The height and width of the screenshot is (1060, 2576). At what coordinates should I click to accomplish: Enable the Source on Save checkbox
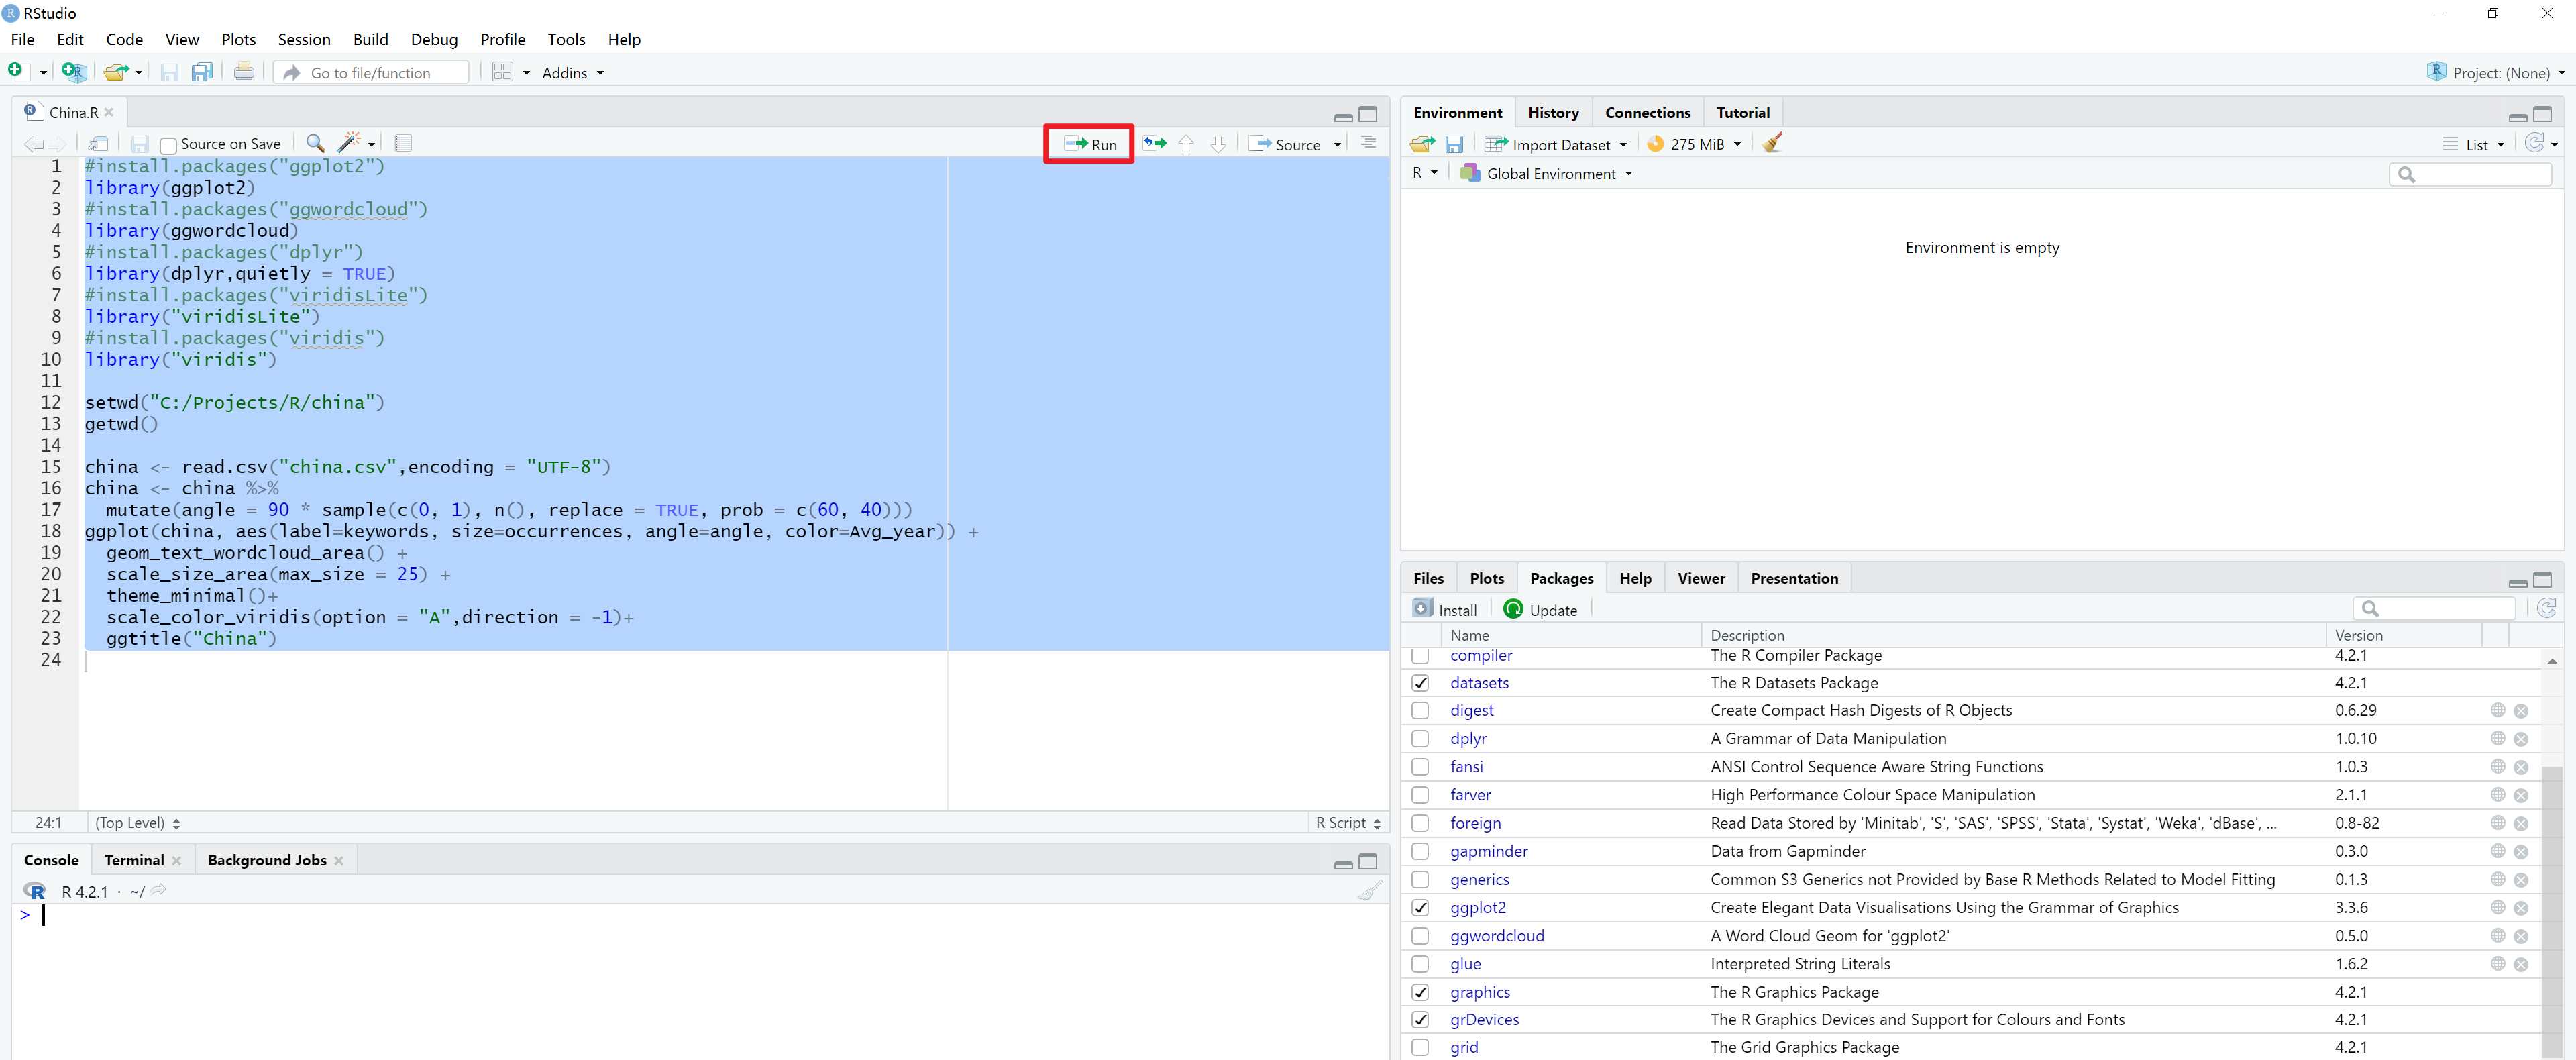pos(169,145)
